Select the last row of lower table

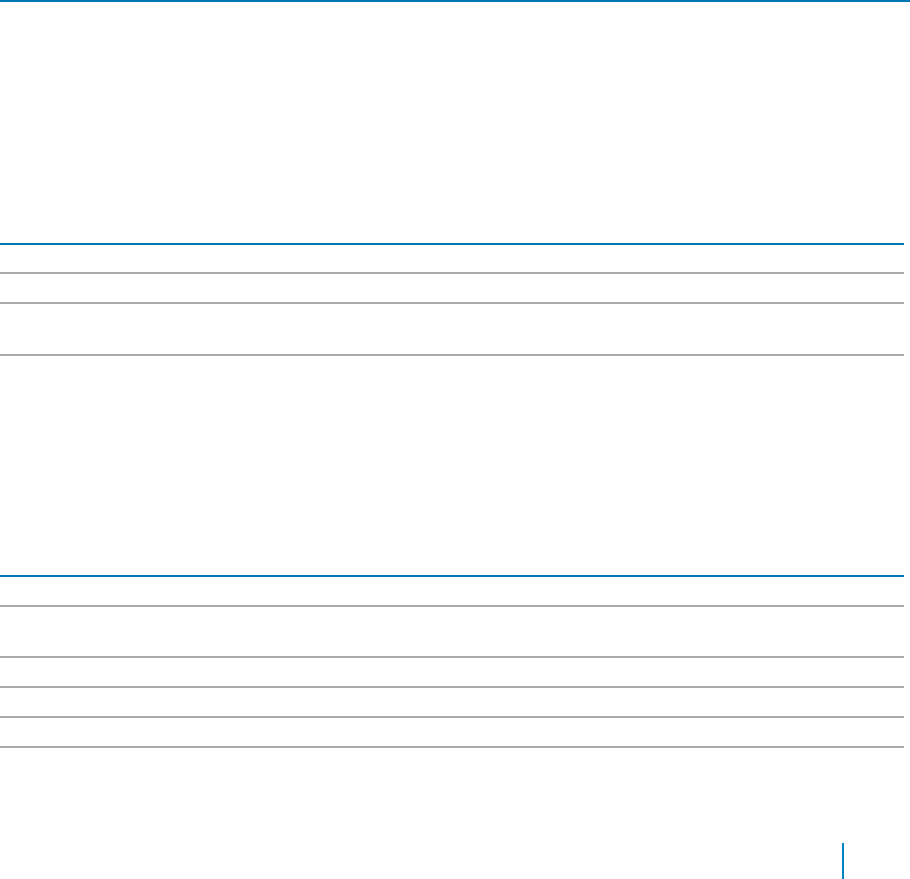coord(452,732)
